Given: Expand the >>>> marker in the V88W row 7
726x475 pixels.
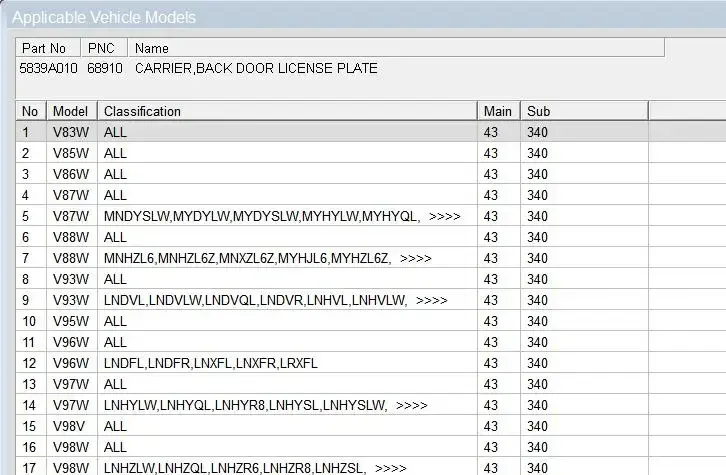Looking at the screenshot, I should pos(415,258).
